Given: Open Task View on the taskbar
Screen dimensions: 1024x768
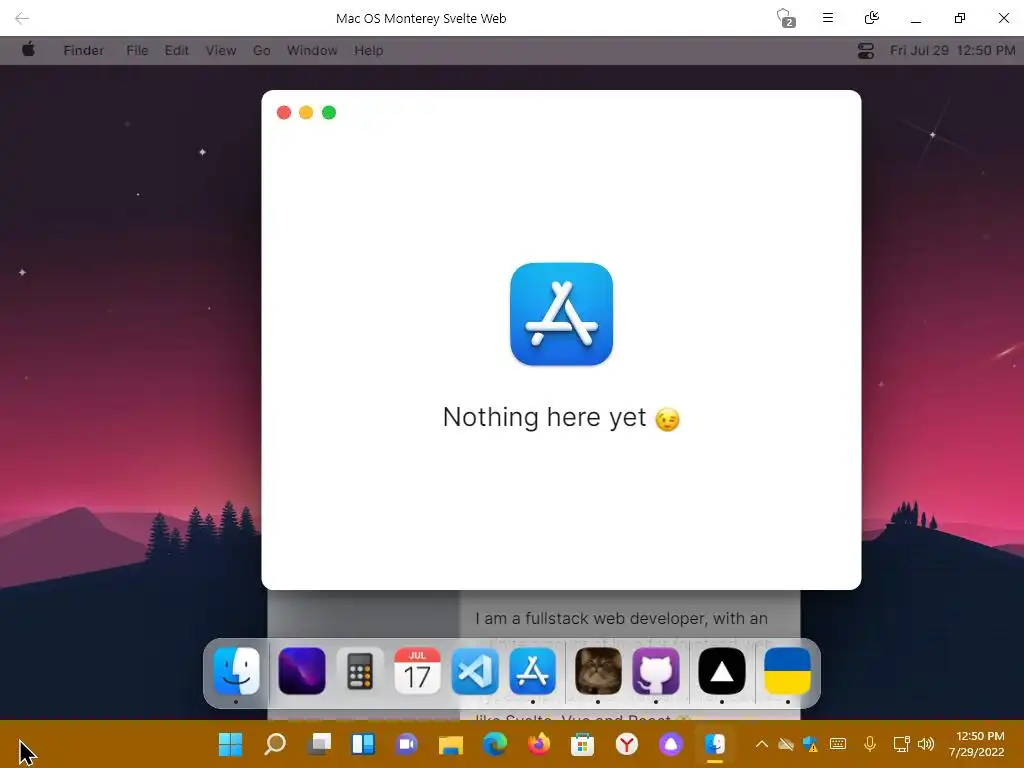Looking at the screenshot, I should (319, 744).
